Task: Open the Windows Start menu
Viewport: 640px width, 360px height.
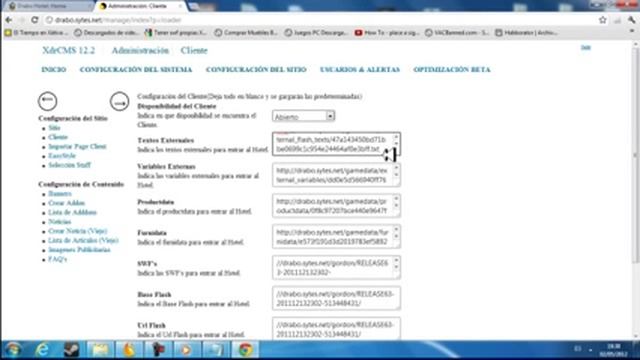Action: point(13,350)
